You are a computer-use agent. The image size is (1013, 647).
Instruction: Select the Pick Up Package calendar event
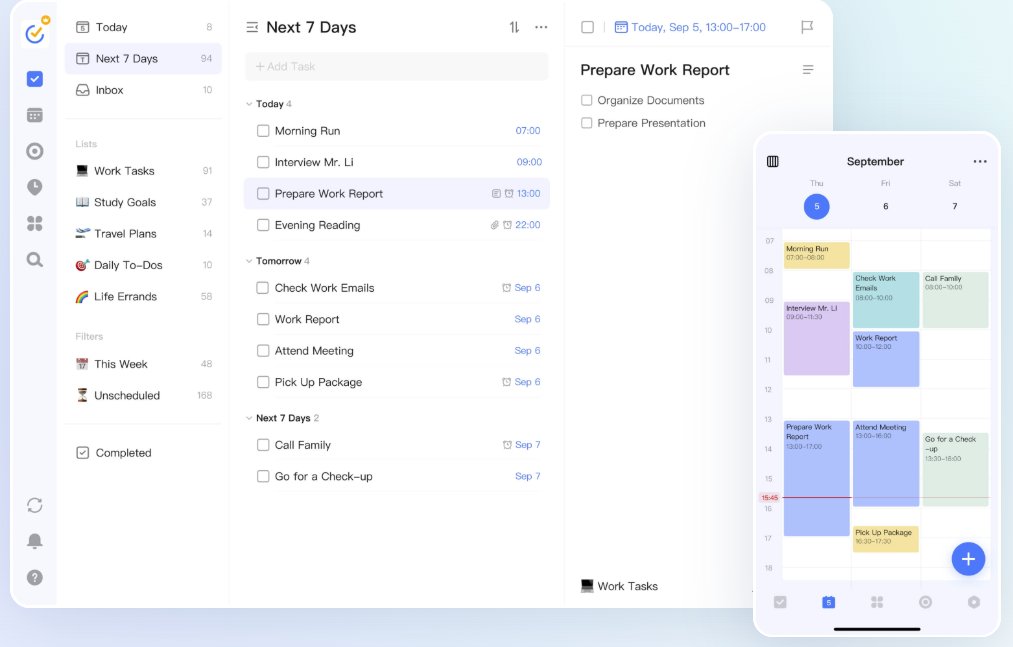[886, 539]
